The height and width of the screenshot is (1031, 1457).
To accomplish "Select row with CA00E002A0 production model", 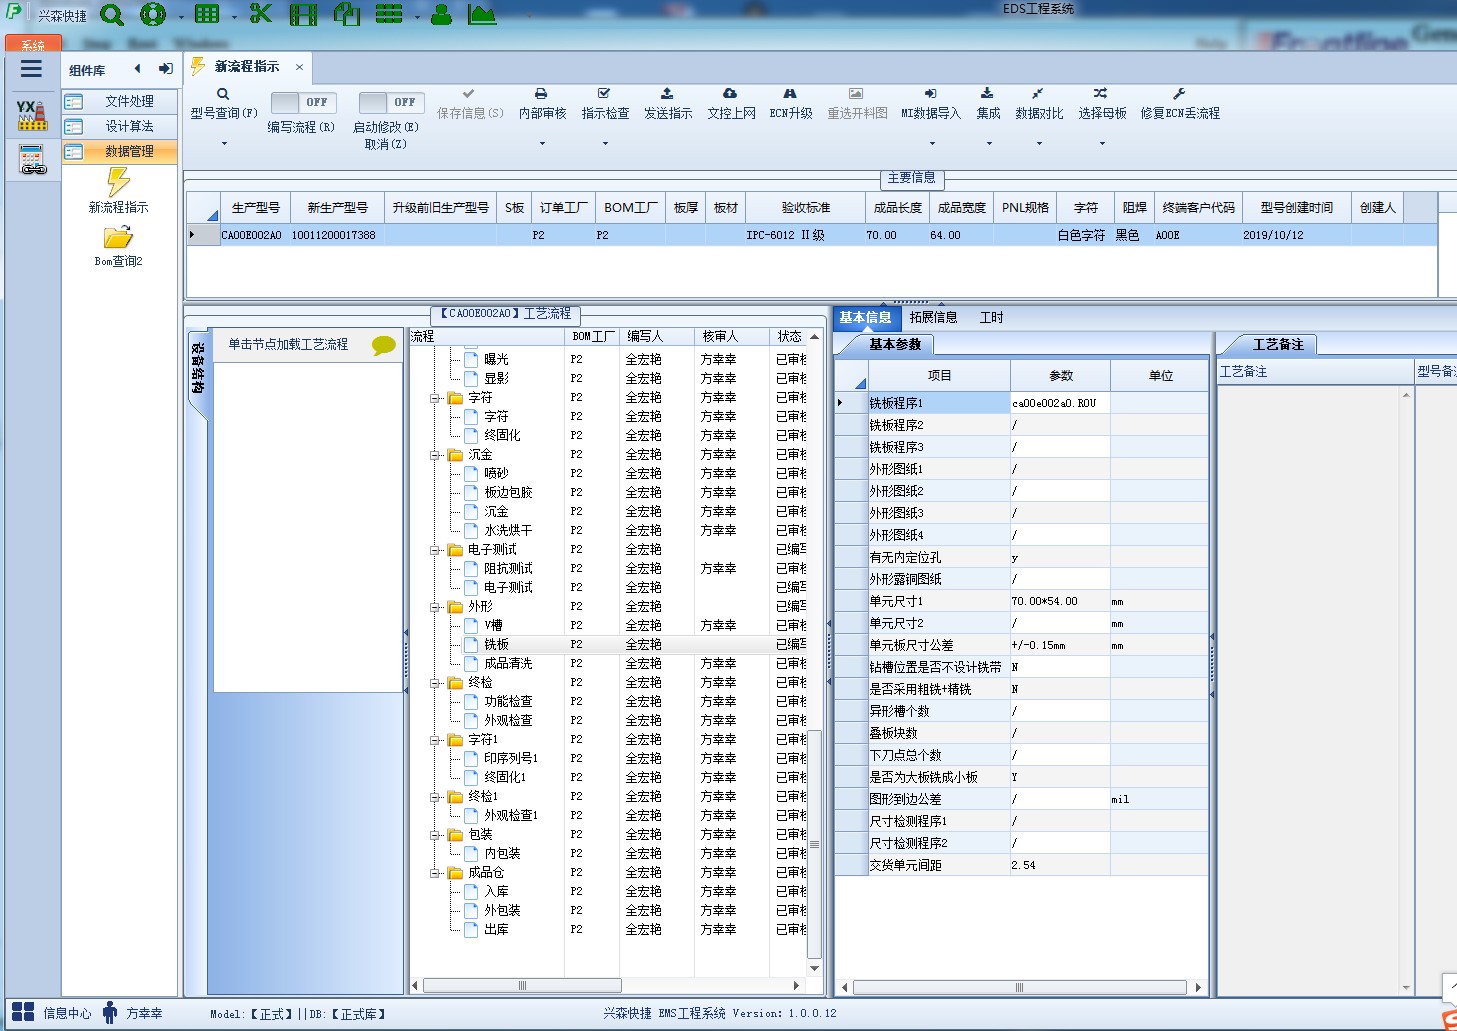I will pyautogui.click(x=811, y=236).
